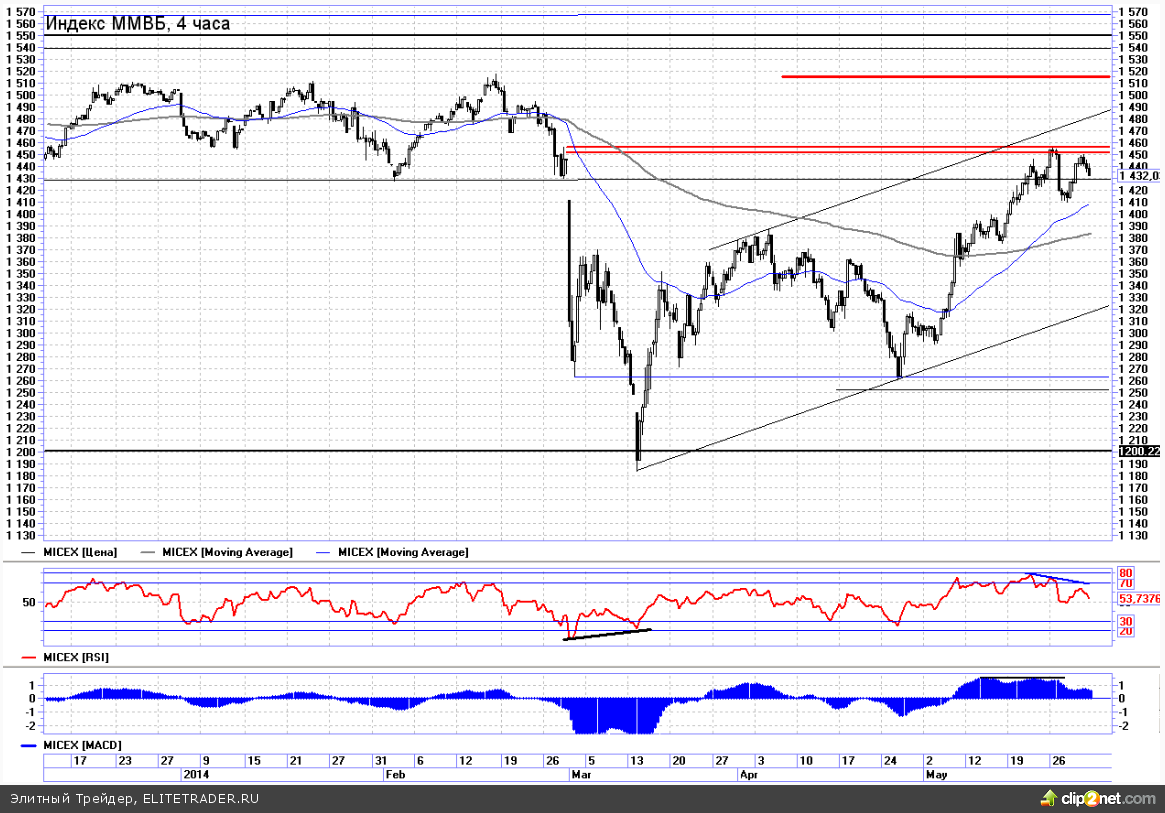Click the chart title Индекс ММВБ, 4 часа
The image size is (1165, 813).
[x=138, y=24]
